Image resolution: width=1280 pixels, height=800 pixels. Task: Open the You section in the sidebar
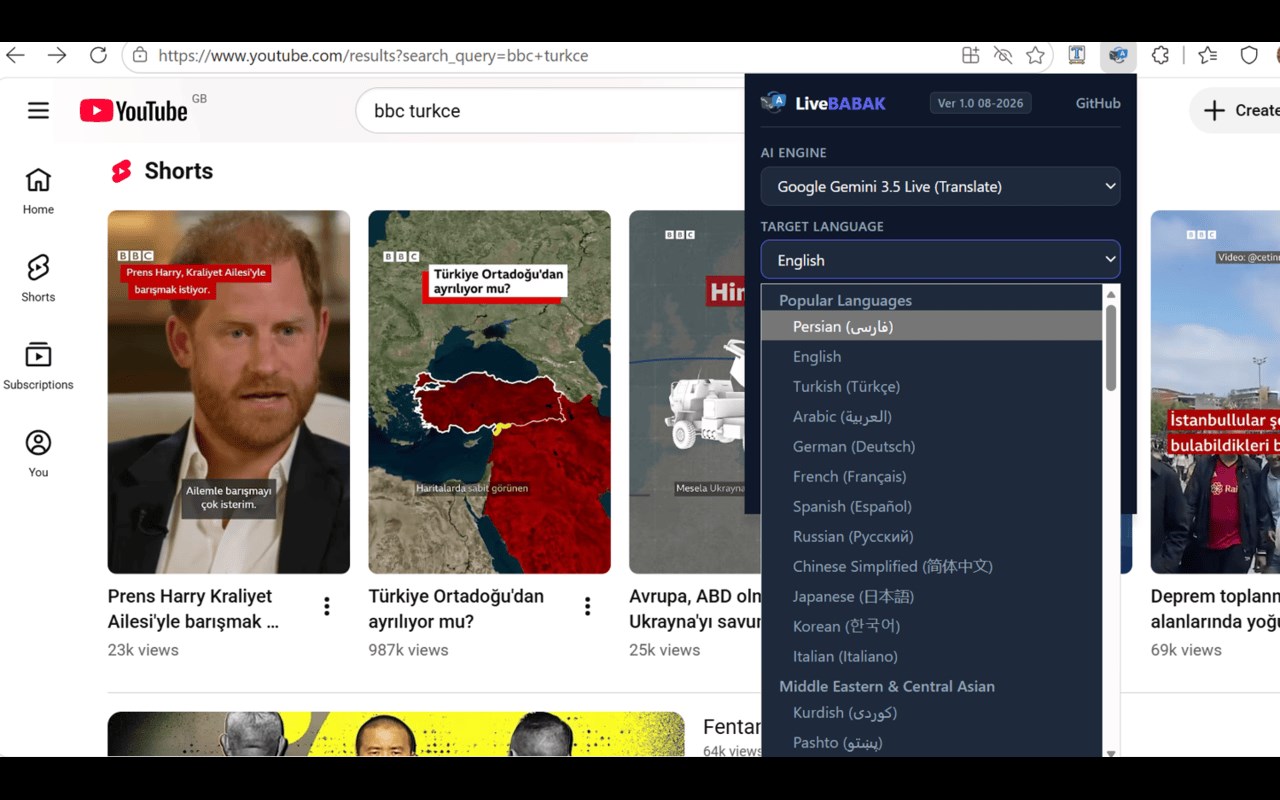click(38, 454)
